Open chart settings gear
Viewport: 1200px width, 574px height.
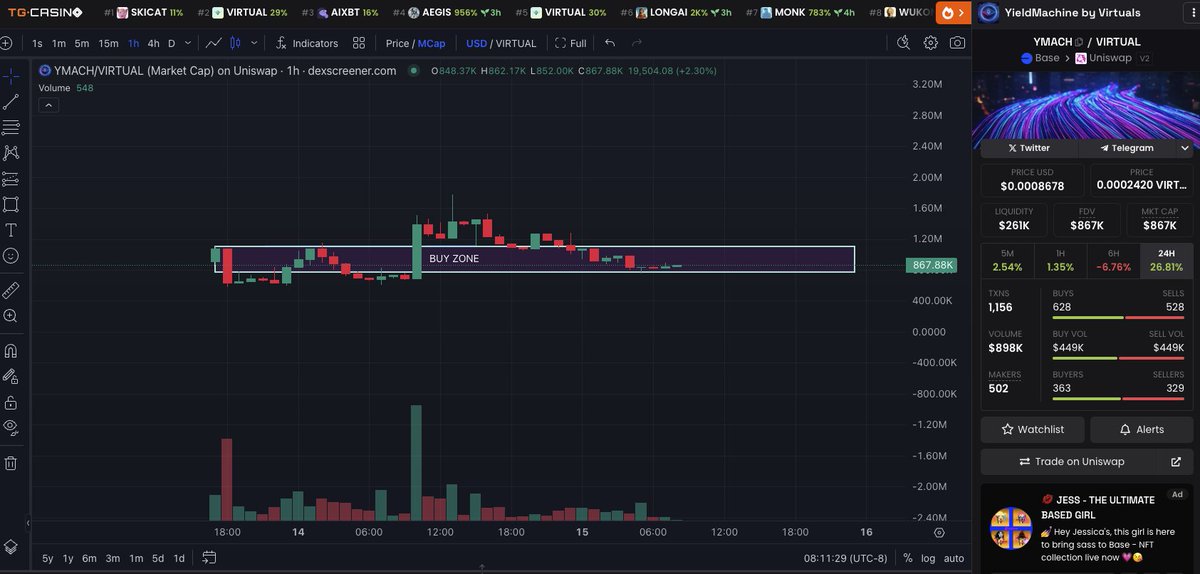[x=931, y=43]
